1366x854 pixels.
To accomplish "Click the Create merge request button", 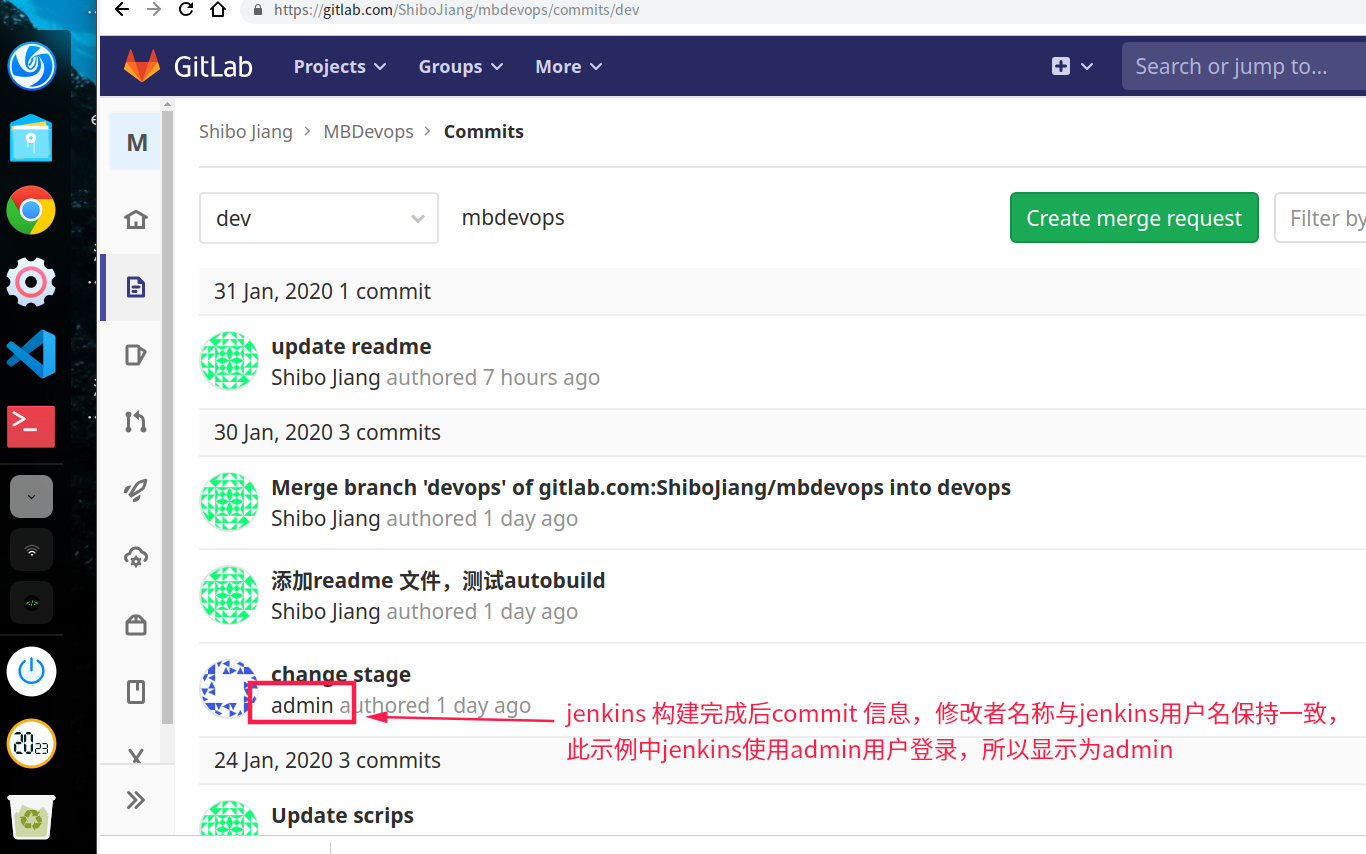I will coord(1134,218).
